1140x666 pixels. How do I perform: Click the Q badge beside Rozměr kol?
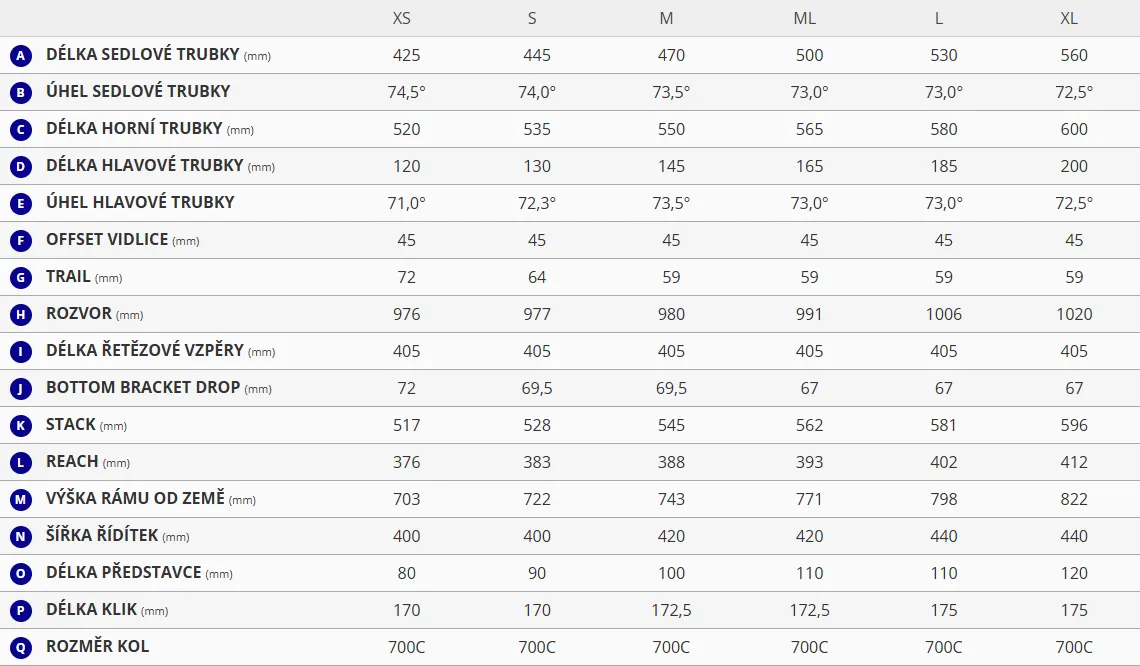point(20,647)
